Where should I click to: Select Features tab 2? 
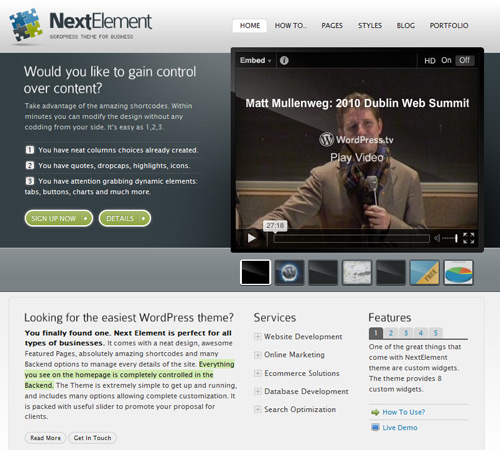click(x=391, y=333)
